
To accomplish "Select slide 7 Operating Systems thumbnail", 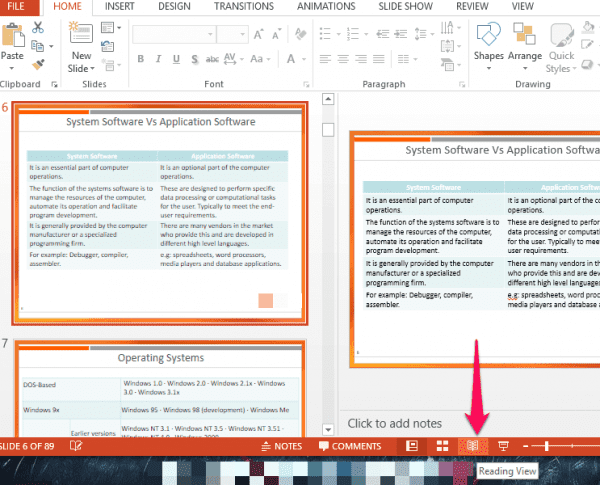I will tap(160, 388).
